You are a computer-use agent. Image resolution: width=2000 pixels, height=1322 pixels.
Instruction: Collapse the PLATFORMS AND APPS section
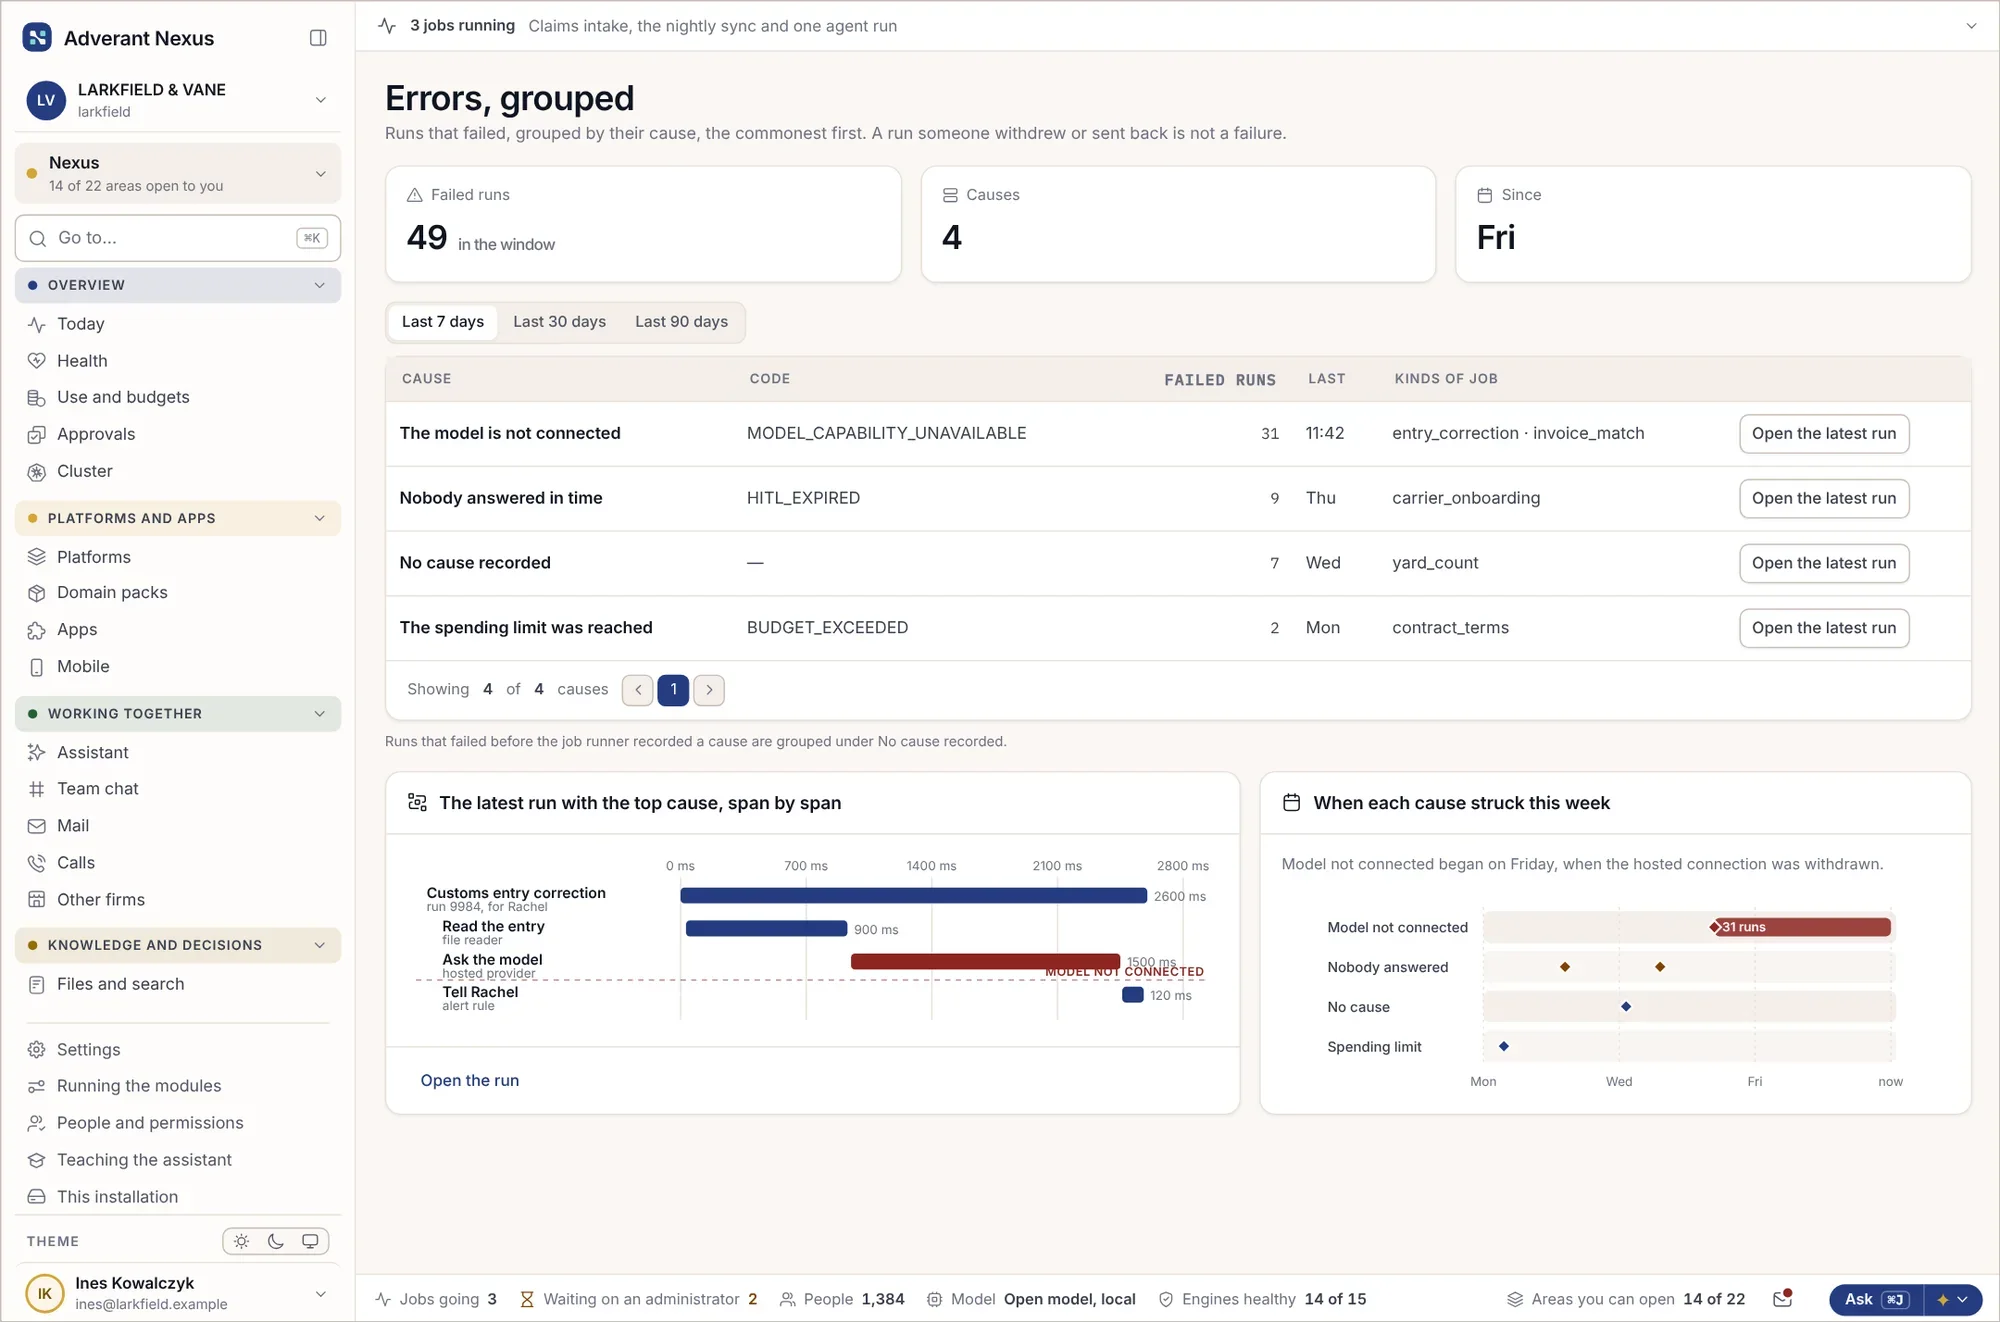click(178, 519)
